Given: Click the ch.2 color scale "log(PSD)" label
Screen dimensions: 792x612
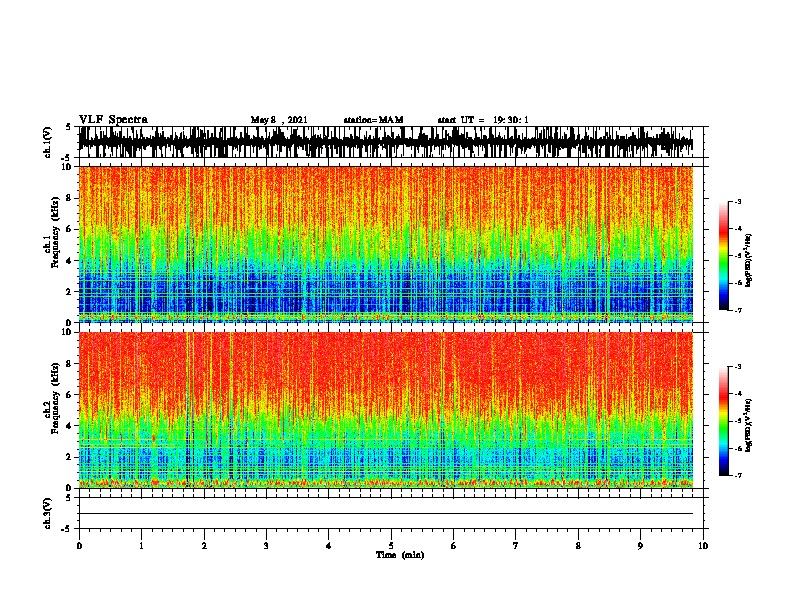Looking at the screenshot, I should pos(749,425).
